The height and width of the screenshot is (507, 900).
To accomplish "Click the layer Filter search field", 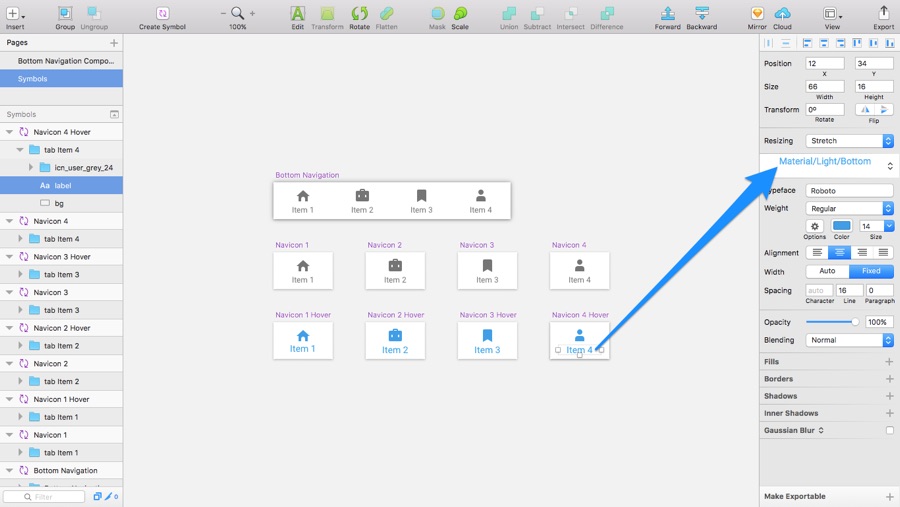I will tap(44, 497).
